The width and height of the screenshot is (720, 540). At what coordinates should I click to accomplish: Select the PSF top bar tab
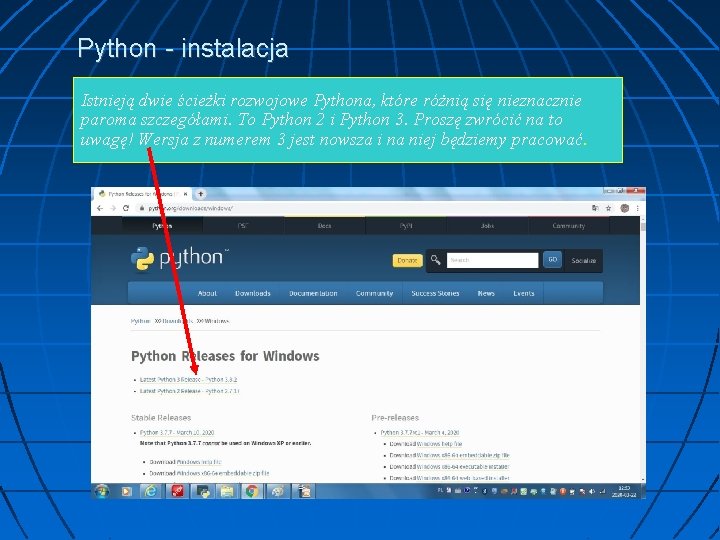[243, 225]
